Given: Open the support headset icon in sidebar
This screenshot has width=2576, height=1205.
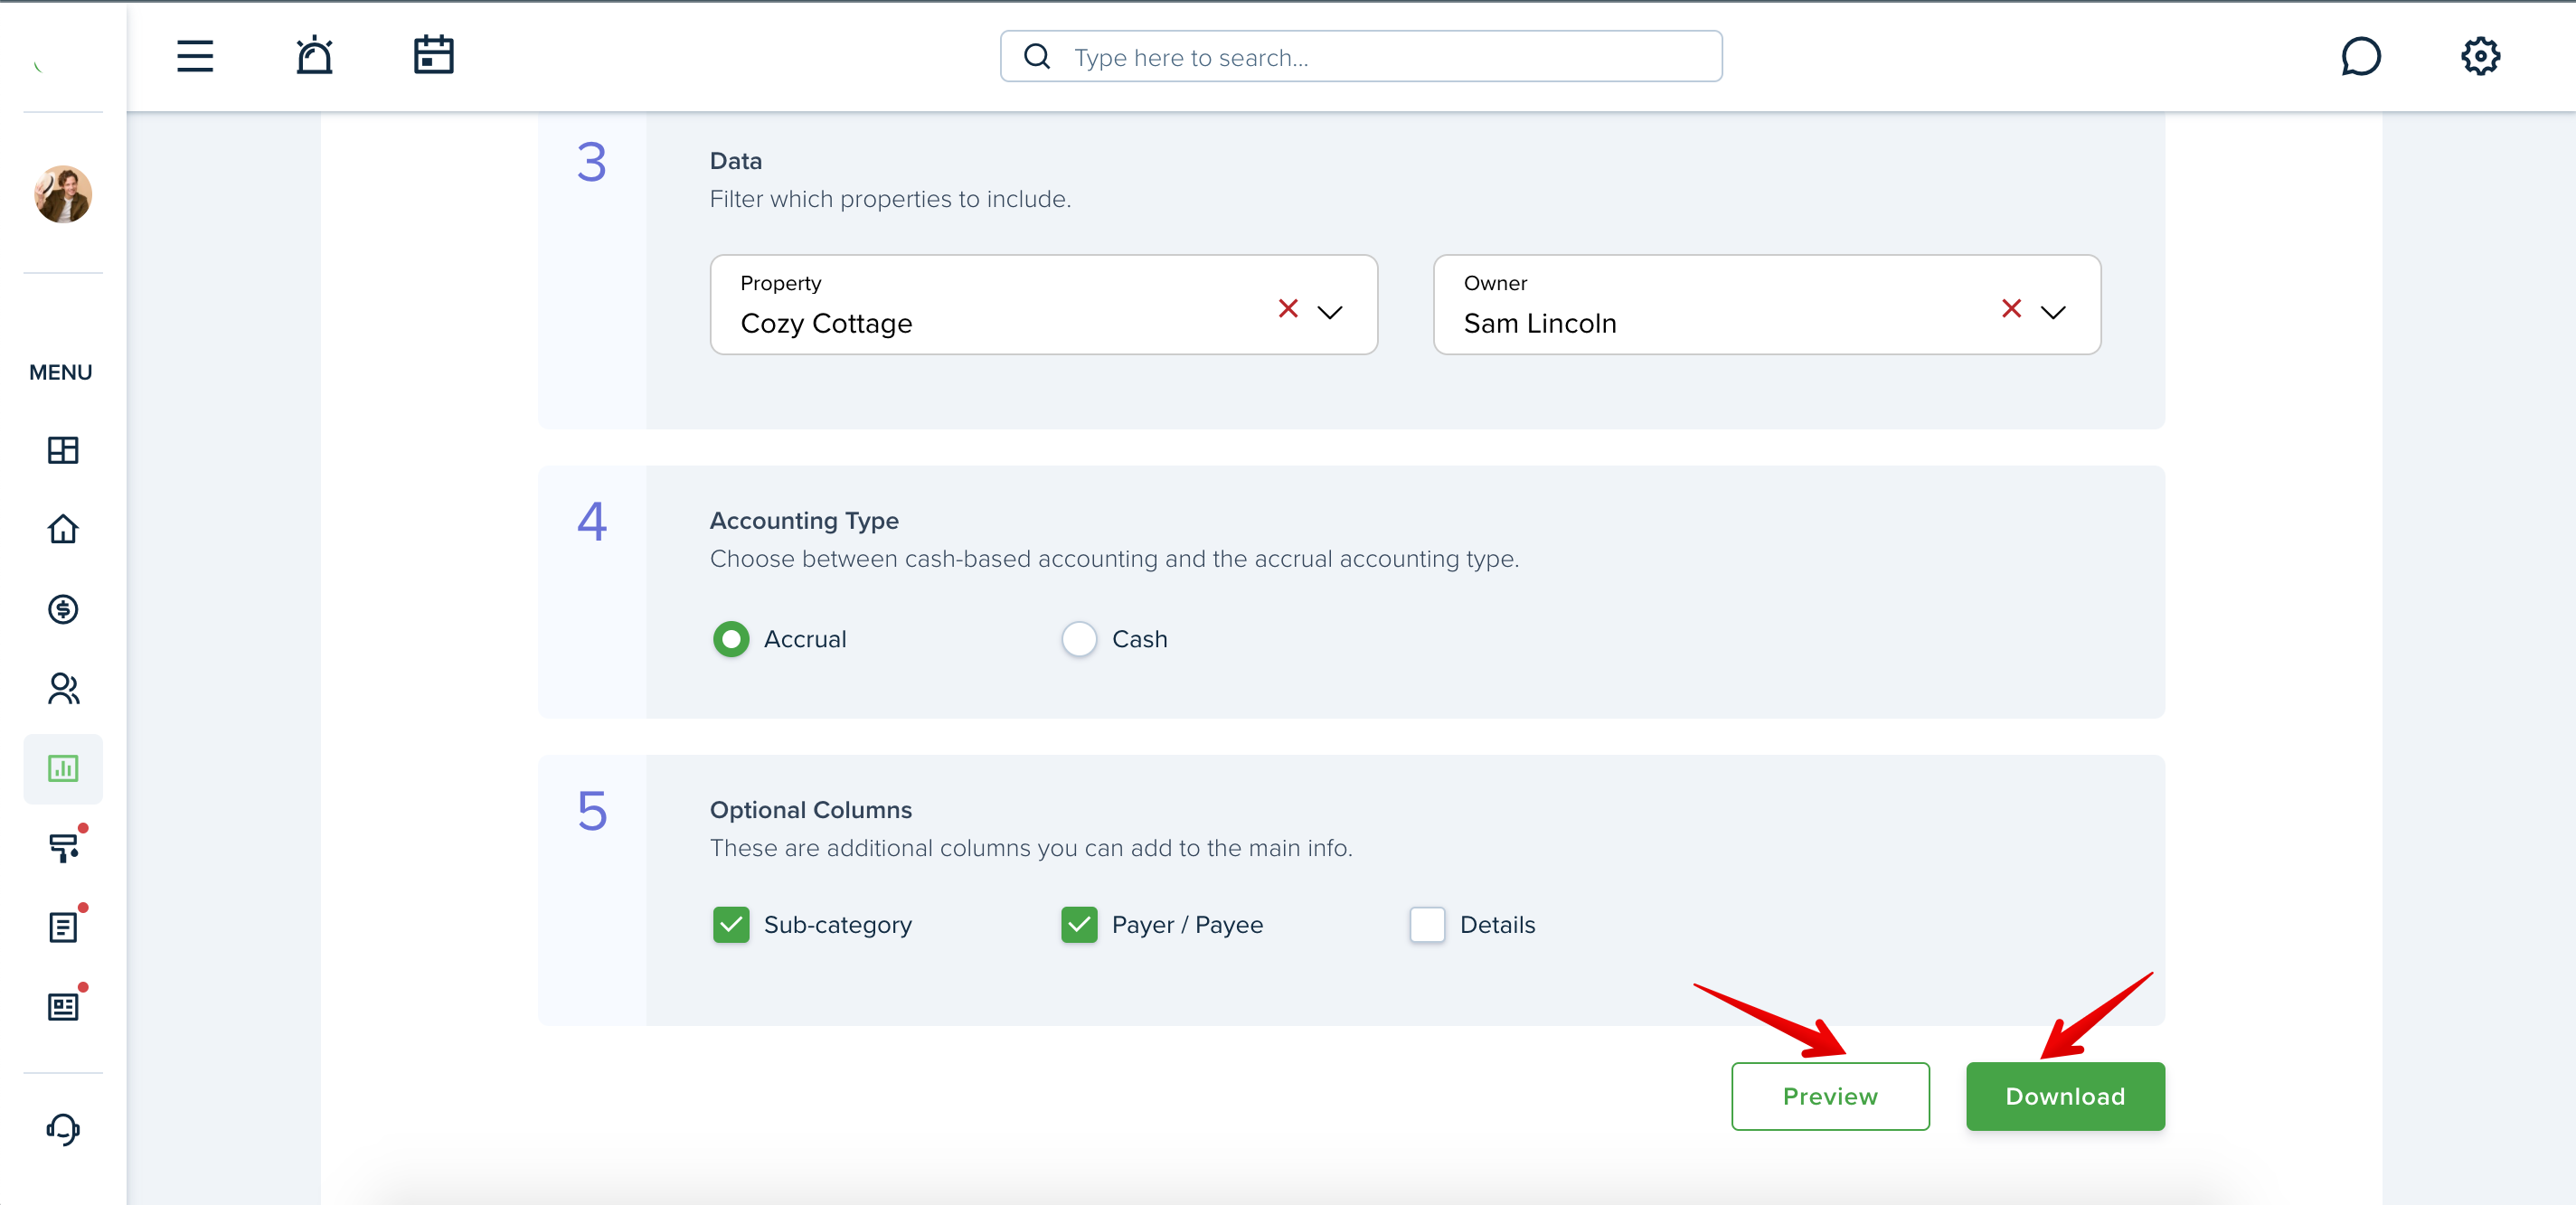Looking at the screenshot, I should click(63, 1129).
